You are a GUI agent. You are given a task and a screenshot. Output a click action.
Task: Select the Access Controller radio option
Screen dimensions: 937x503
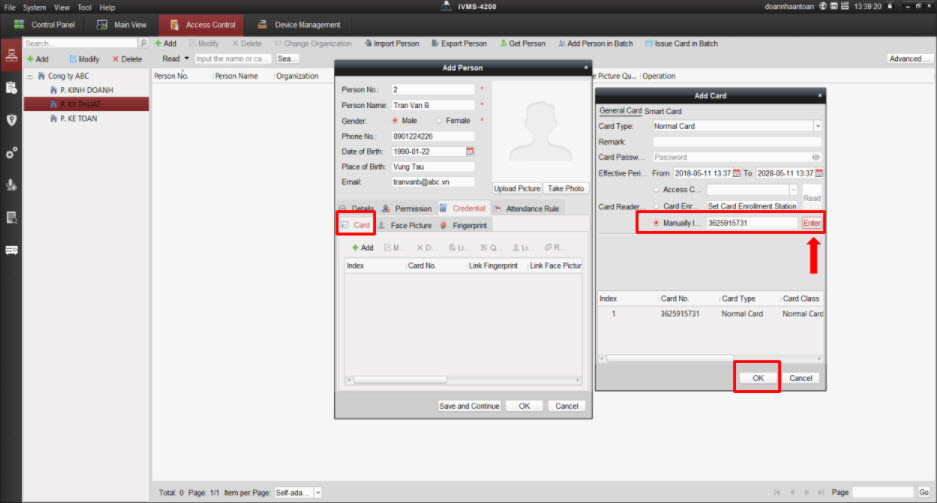(x=656, y=189)
